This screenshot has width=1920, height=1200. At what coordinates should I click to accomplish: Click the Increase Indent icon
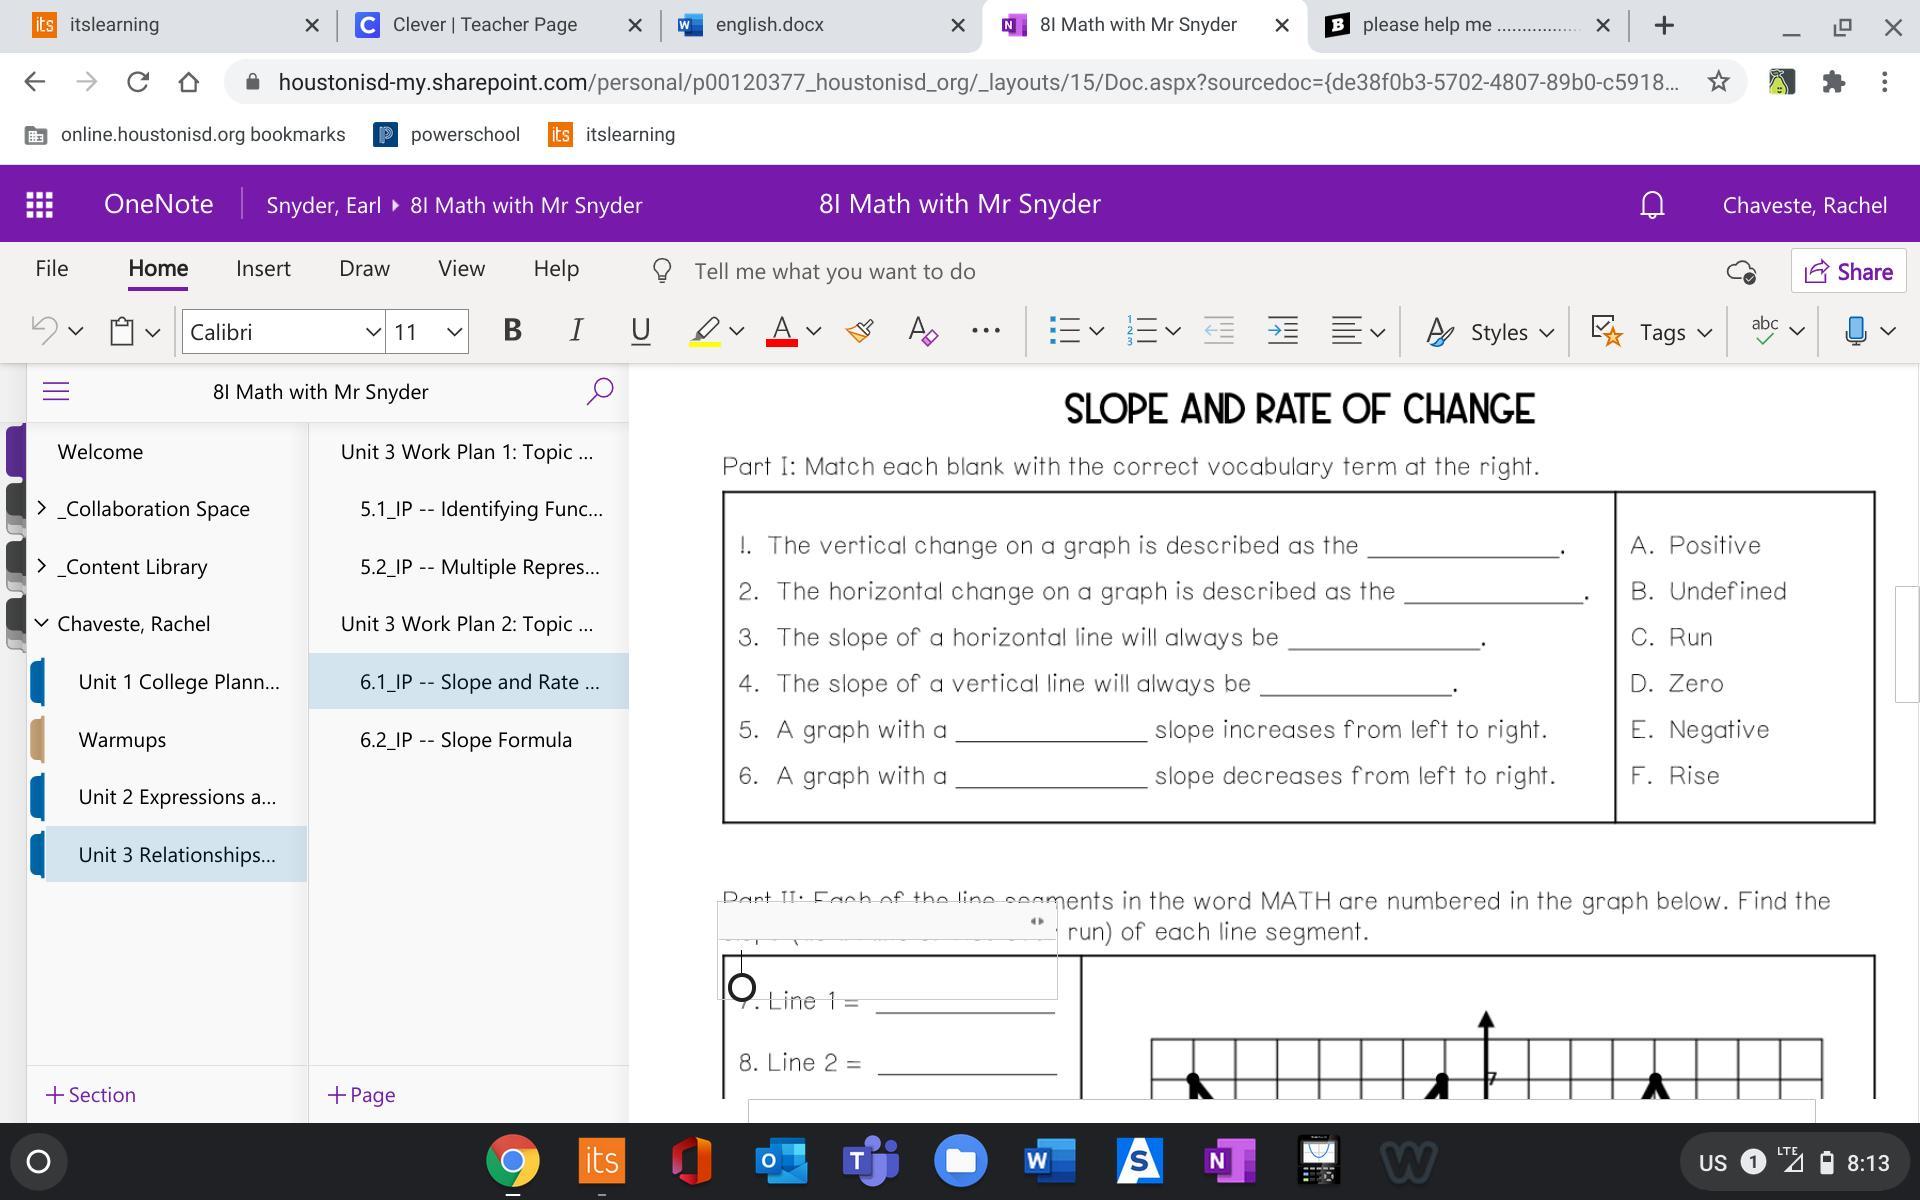[1282, 331]
